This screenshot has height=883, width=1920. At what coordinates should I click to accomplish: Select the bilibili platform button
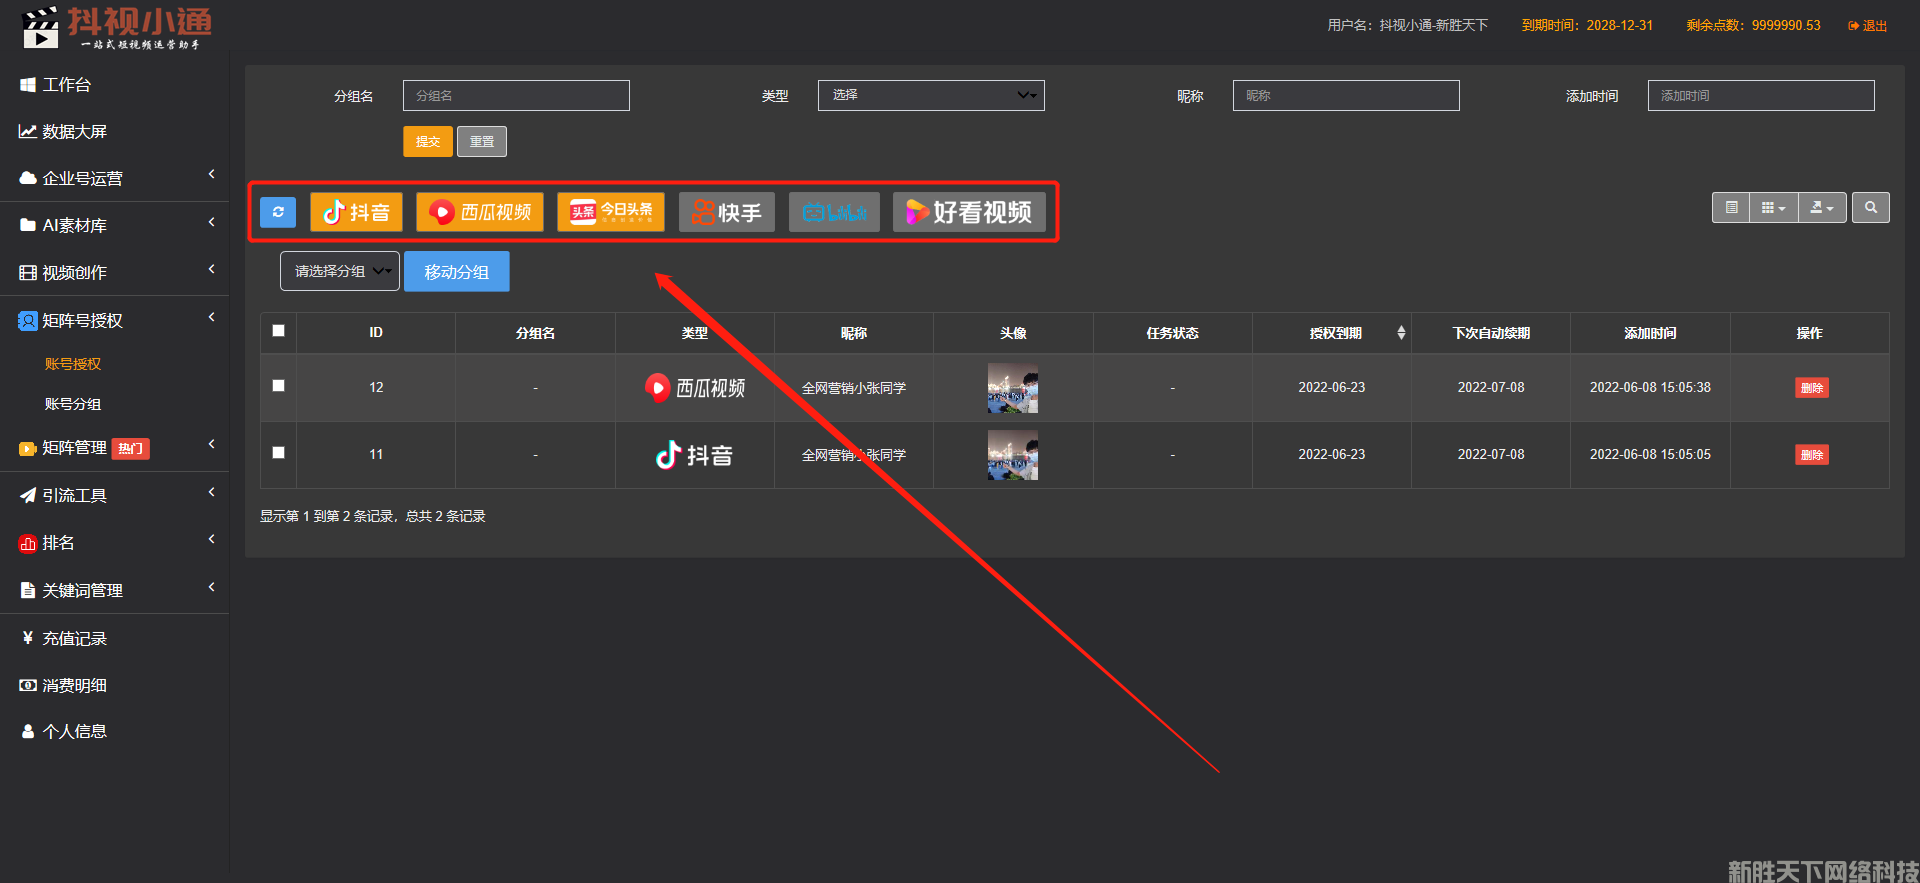(x=834, y=212)
